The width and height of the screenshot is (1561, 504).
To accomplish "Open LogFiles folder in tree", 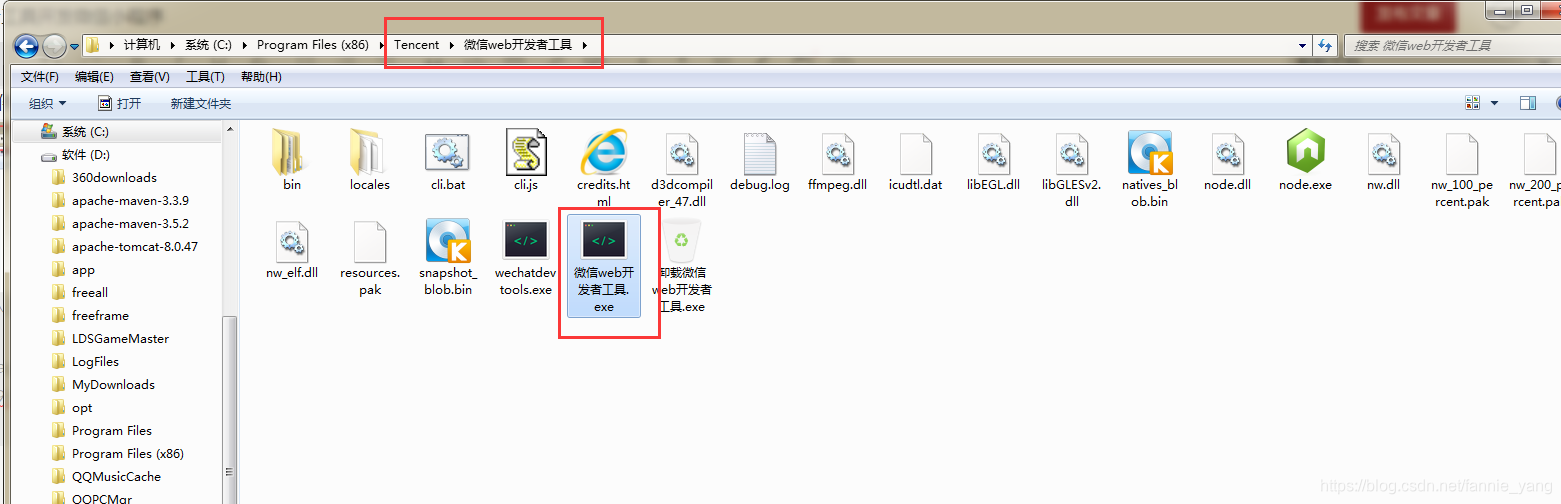I will [95, 361].
